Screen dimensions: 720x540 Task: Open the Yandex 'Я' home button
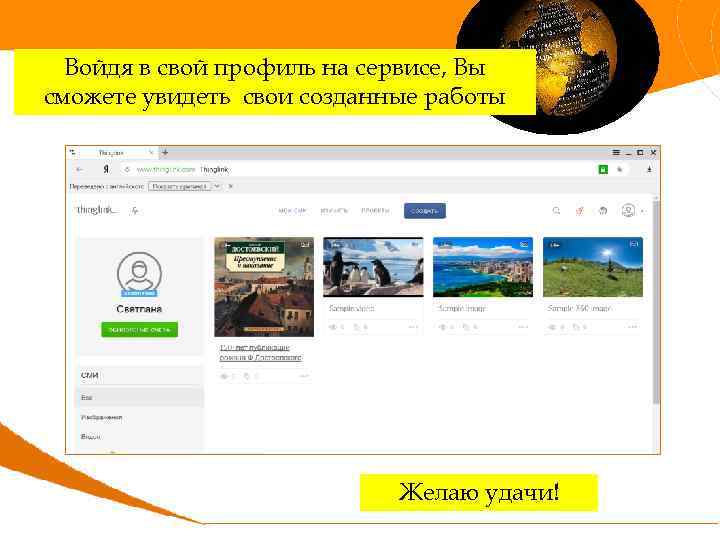(x=106, y=169)
